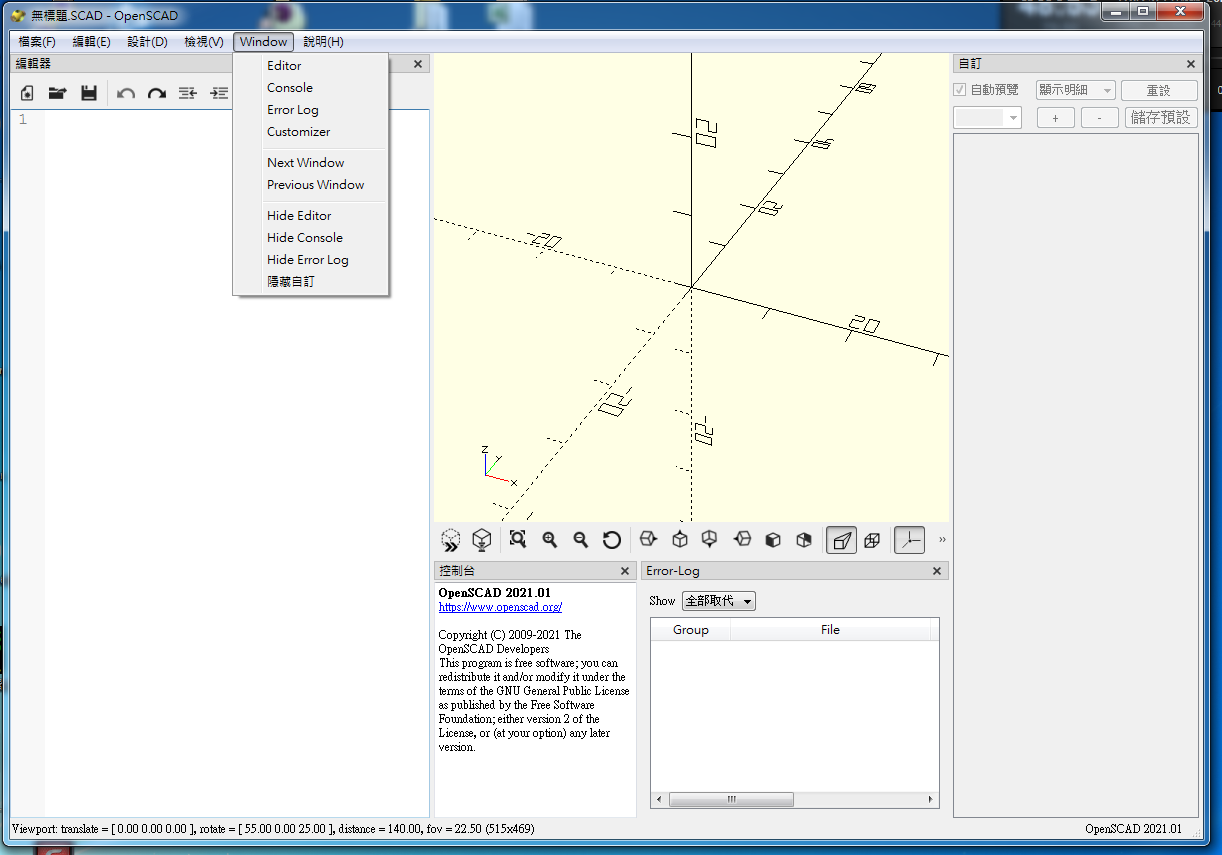Click the Error-Log horizontal scrollbar thumb

point(731,800)
